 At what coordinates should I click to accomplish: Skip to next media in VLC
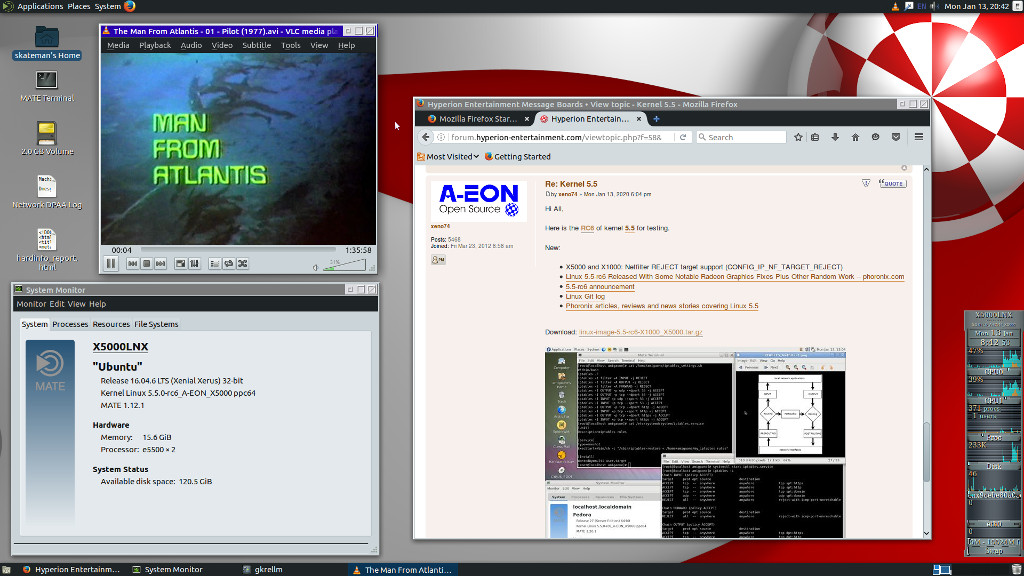click(x=161, y=264)
